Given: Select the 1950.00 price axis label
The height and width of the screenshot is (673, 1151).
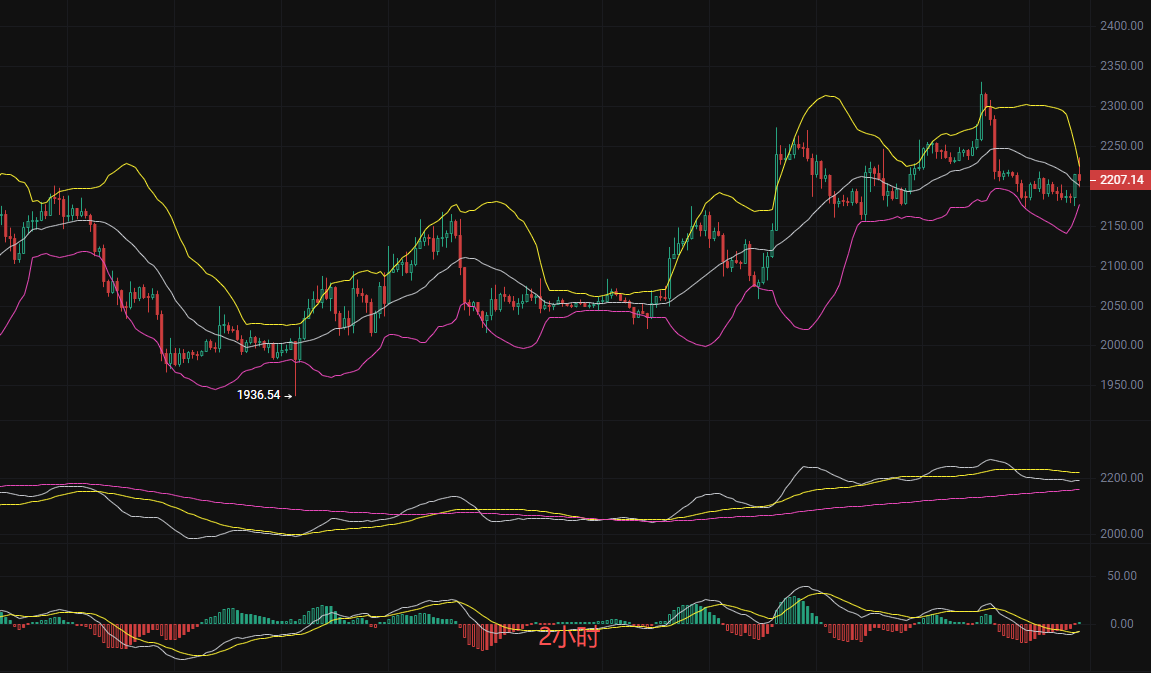Looking at the screenshot, I should click(x=1120, y=385).
